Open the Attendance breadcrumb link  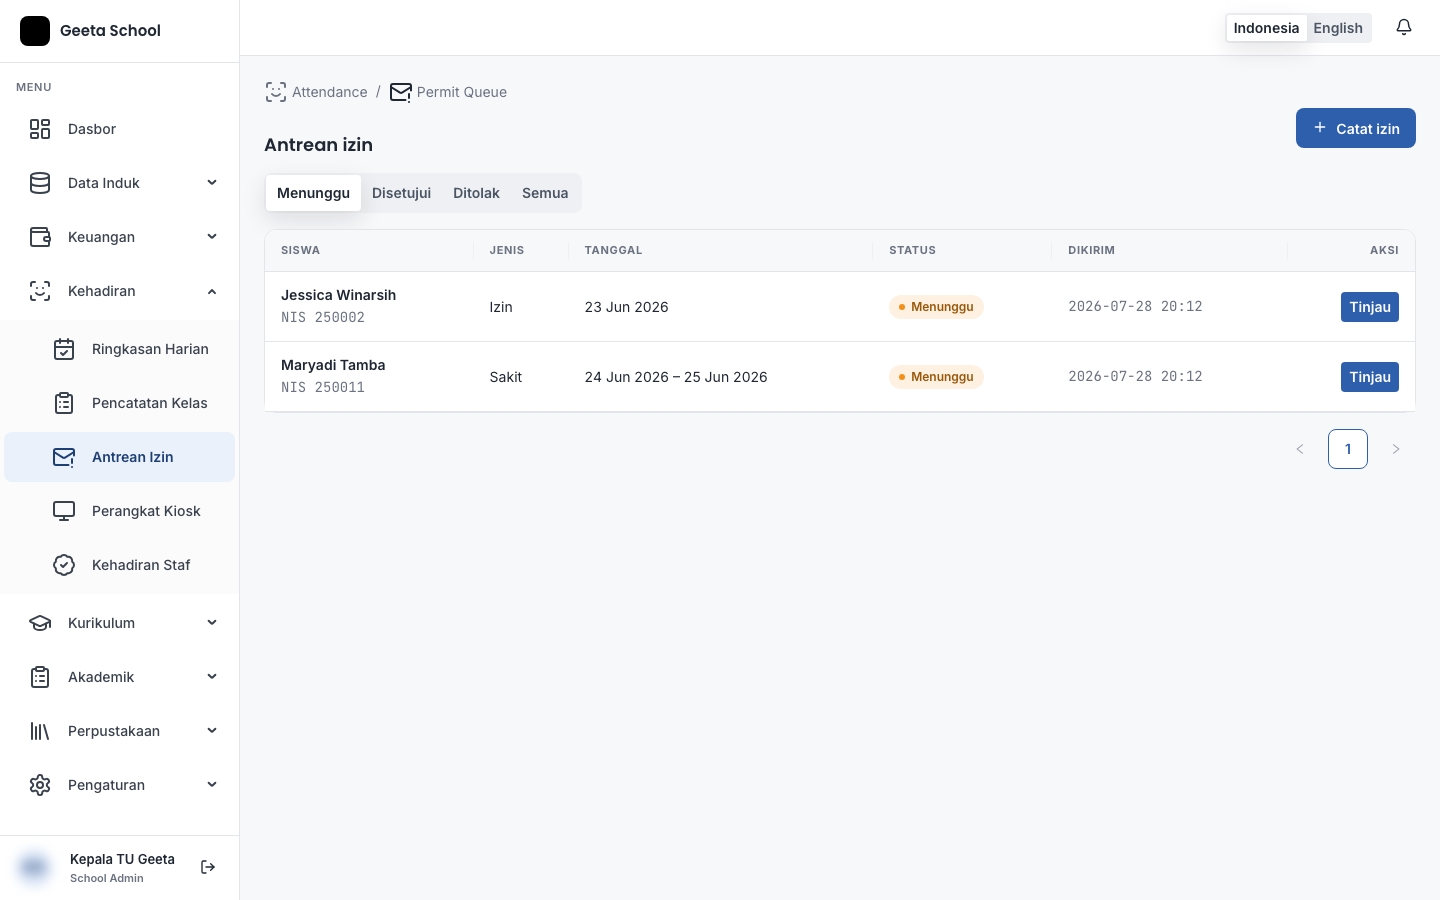pyautogui.click(x=316, y=92)
